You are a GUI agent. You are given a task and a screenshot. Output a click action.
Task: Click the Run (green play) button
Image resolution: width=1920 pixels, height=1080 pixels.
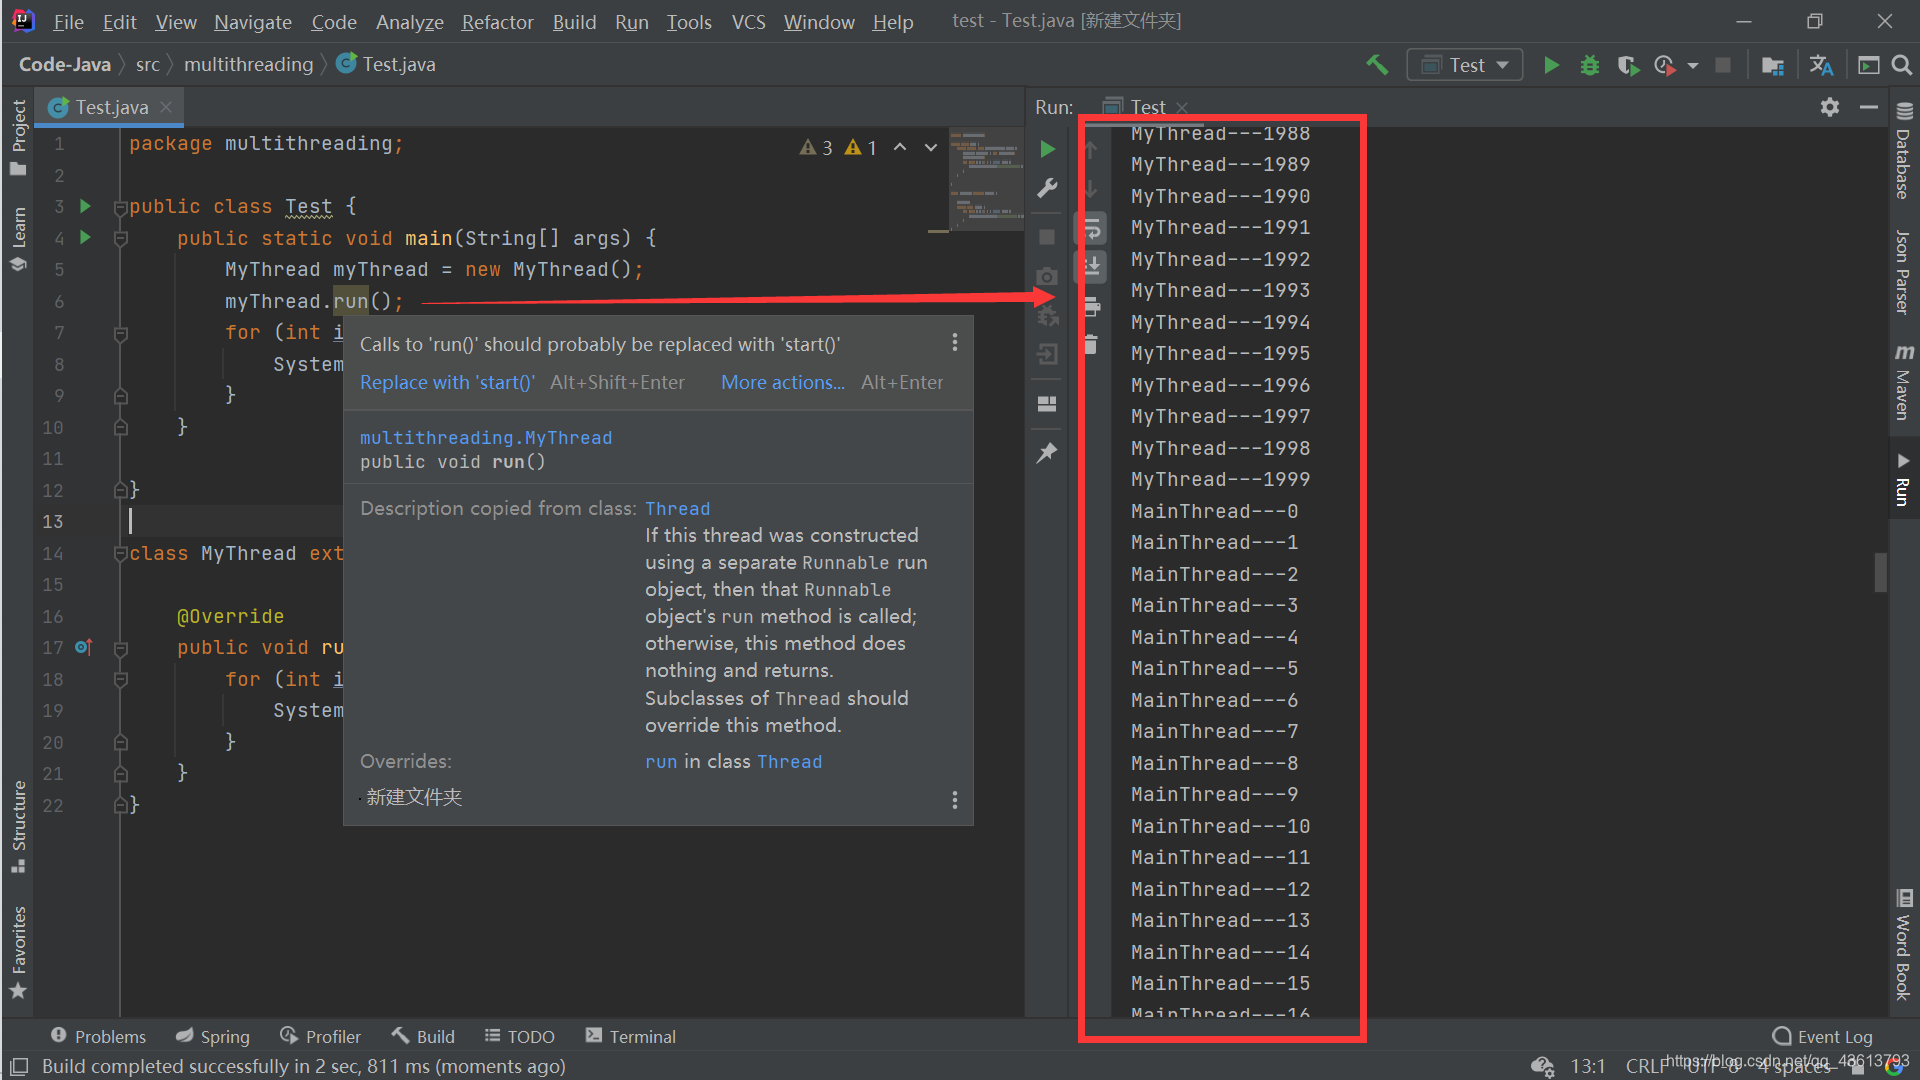pos(1551,63)
